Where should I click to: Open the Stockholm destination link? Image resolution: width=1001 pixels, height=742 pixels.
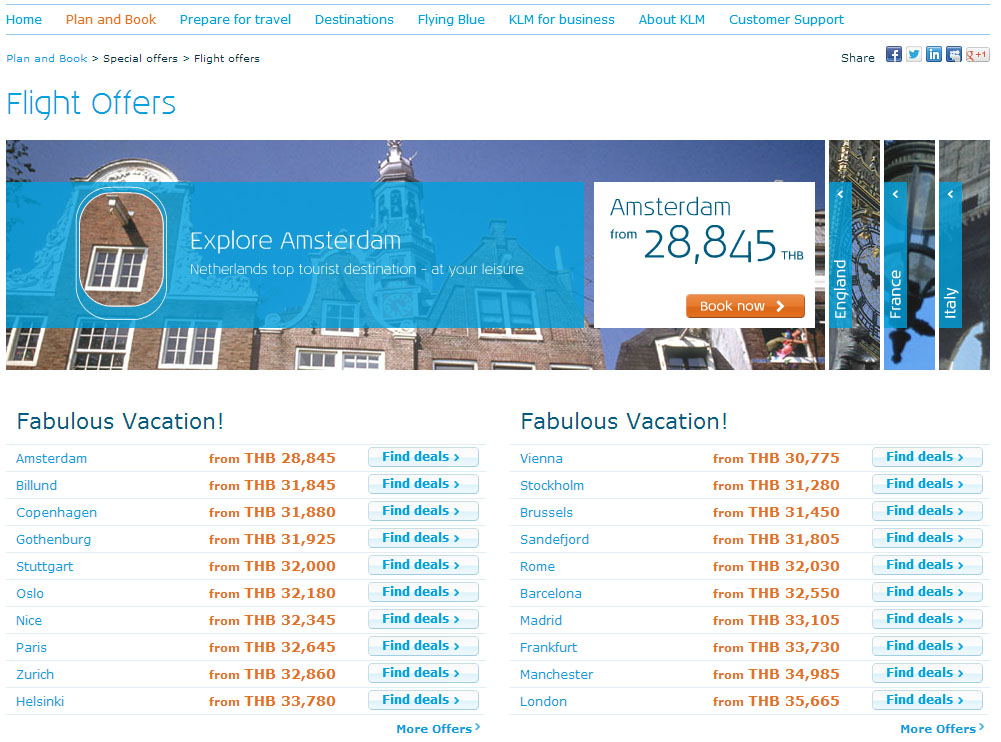click(x=552, y=485)
